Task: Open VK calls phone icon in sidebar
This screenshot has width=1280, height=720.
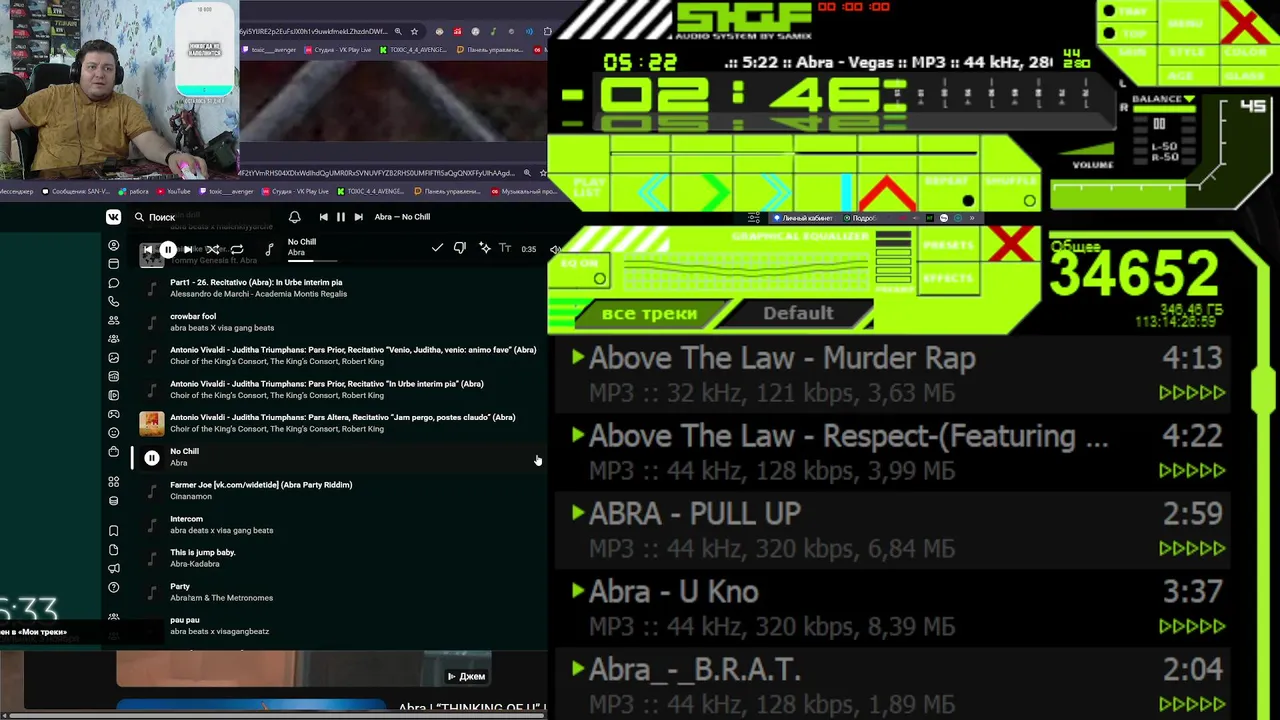Action: point(113,301)
